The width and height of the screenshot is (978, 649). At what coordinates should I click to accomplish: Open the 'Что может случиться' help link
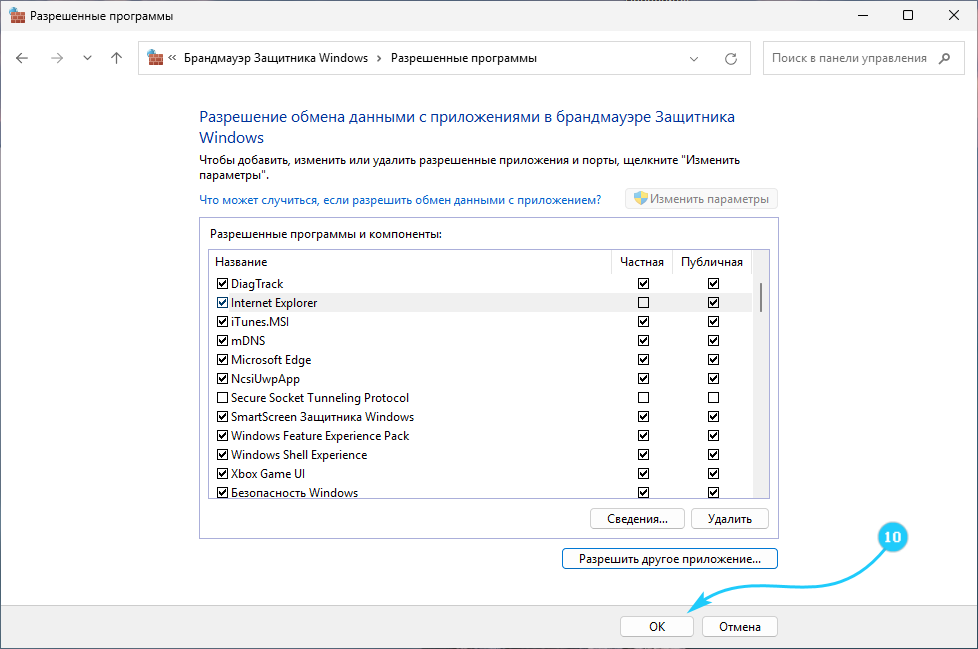[x=400, y=200]
